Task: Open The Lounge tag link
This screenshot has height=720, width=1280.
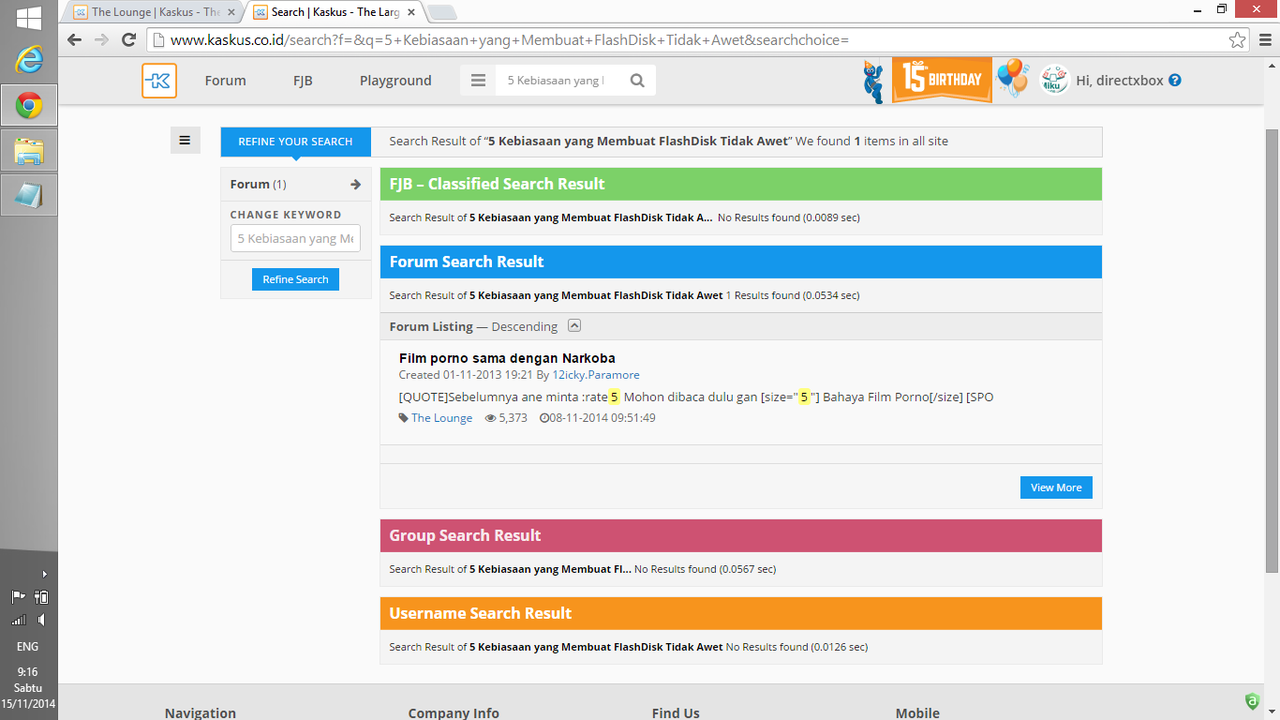Action: tap(442, 418)
